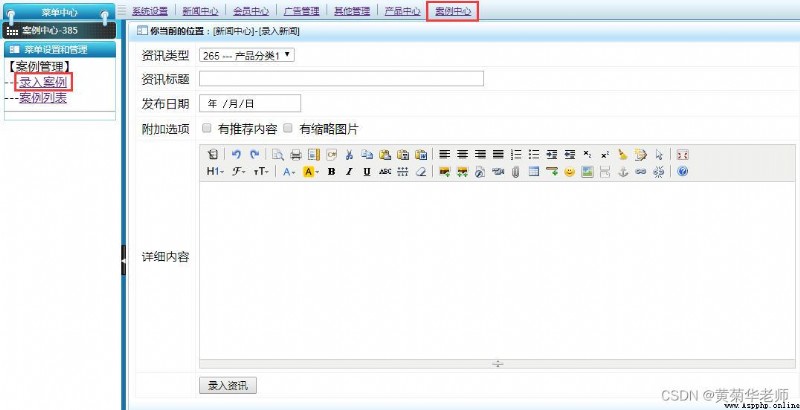This screenshot has height=410, width=800.
Task: Click the 资讯标题 input field
Action: click(341, 79)
